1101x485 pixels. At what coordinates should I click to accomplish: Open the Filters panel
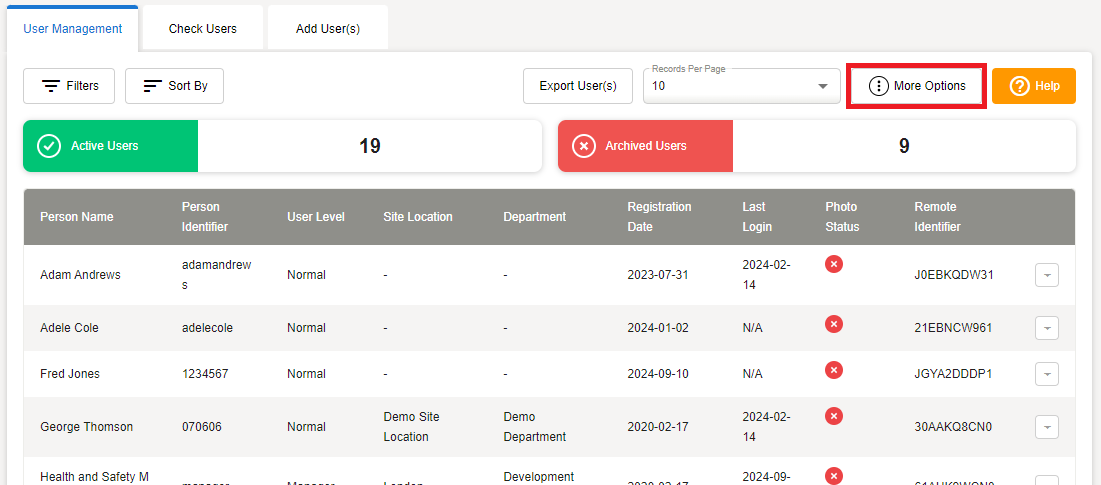69,86
